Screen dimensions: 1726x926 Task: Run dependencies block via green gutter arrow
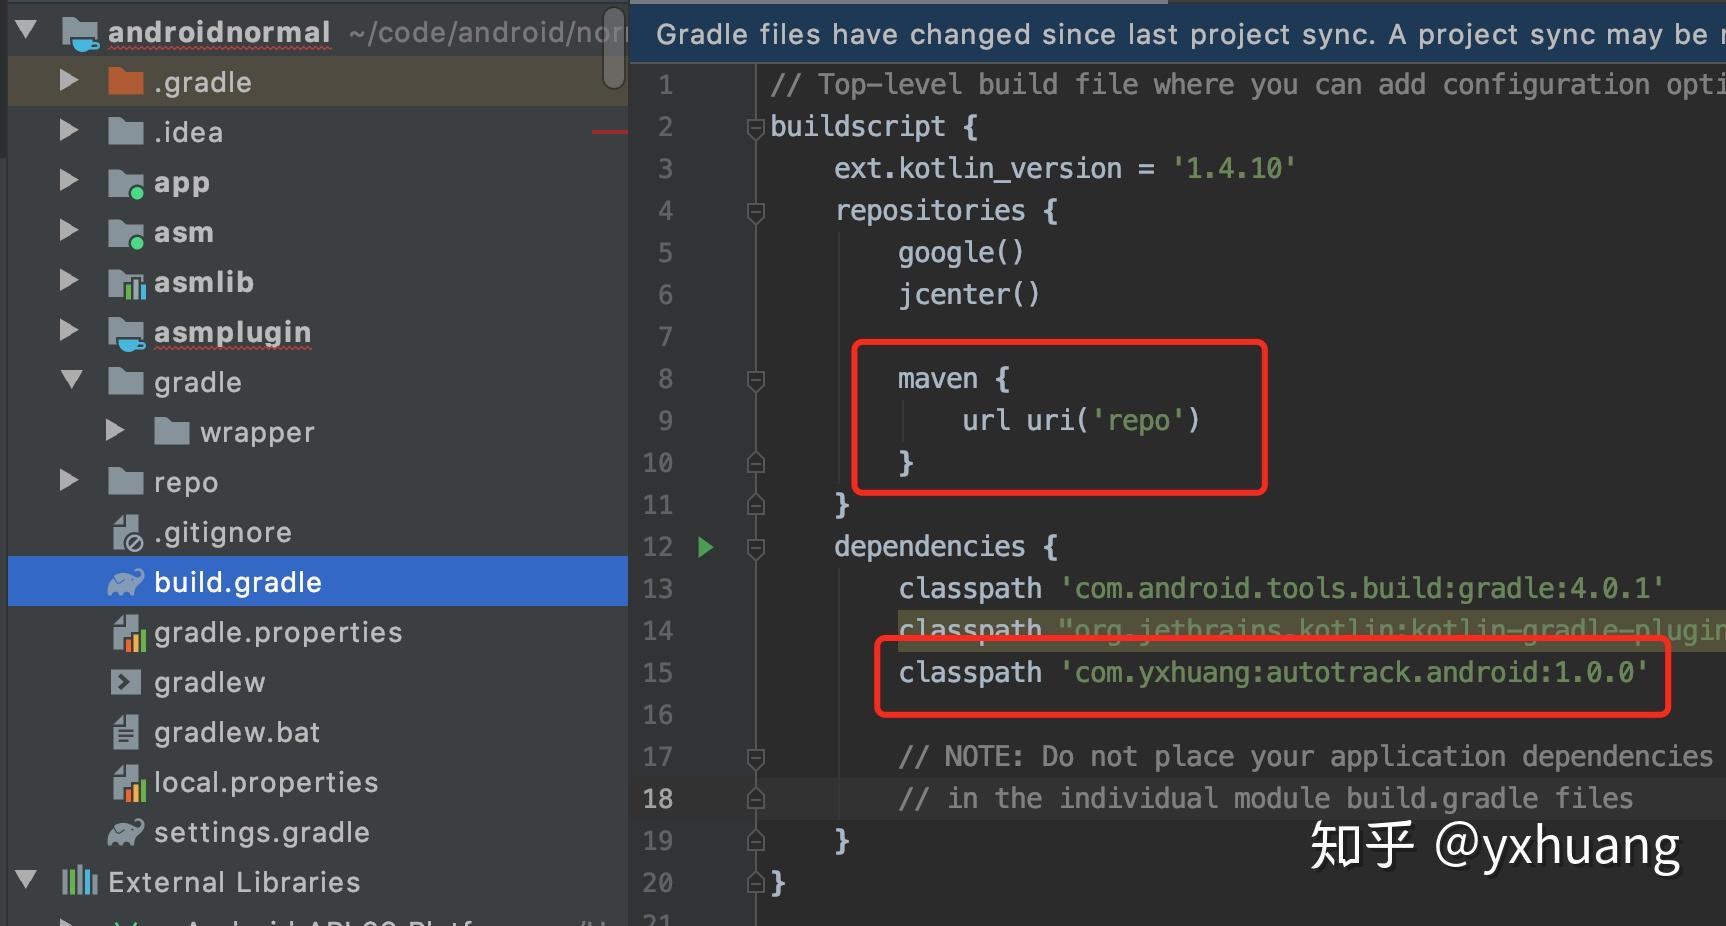coord(706,546)
